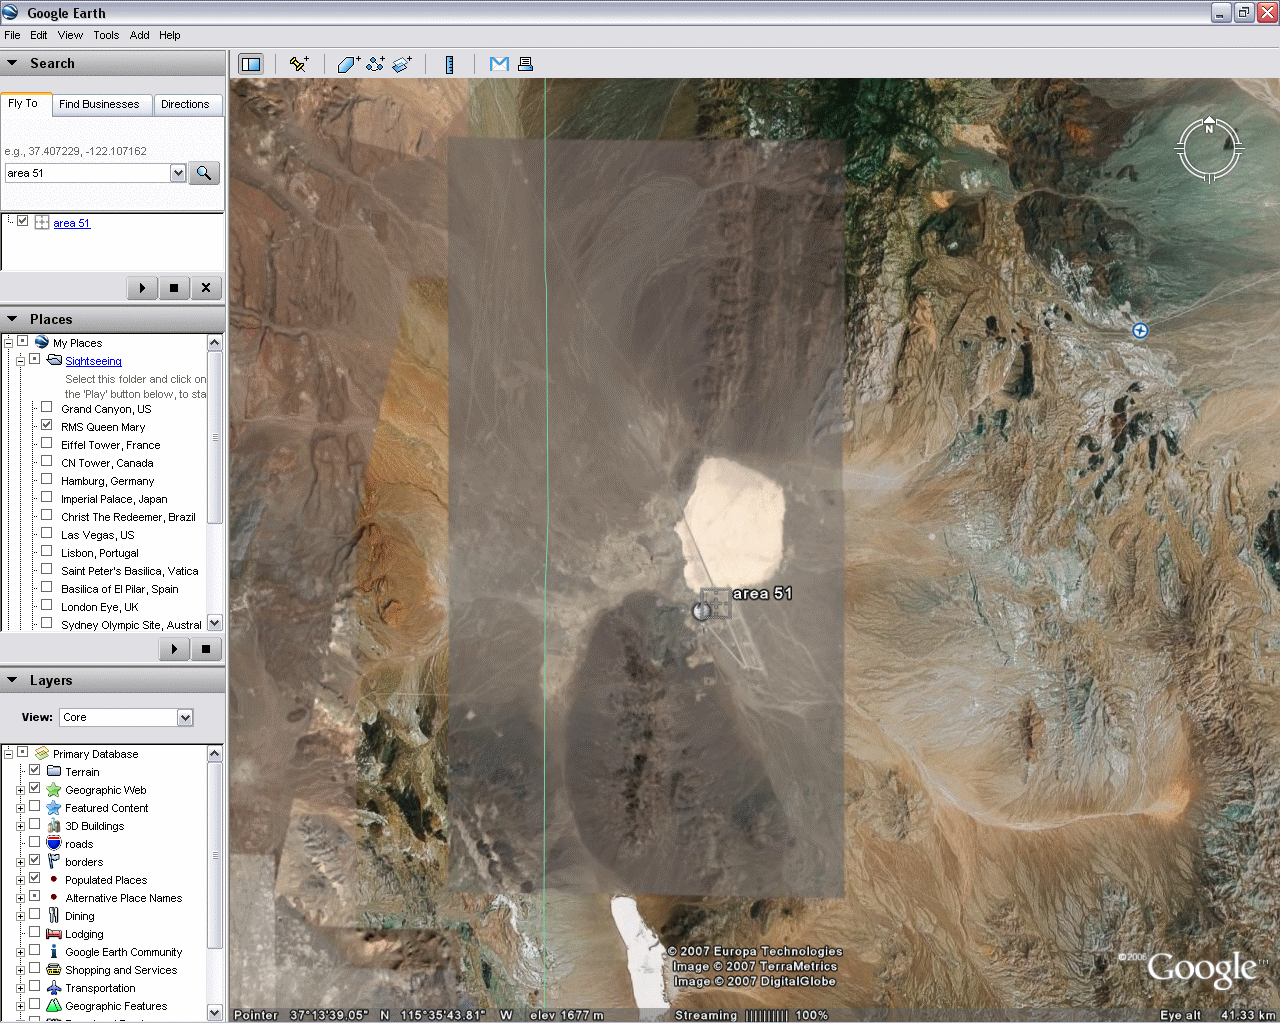This screenshot has height=1024, width=1280.
Task: Click the 3D Buildings layer icon
Action: tap(54, 825)
